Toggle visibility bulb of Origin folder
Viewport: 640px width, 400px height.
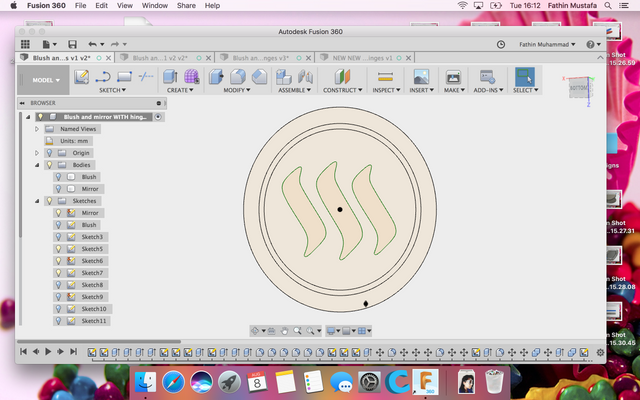click(x=49, y=153)
